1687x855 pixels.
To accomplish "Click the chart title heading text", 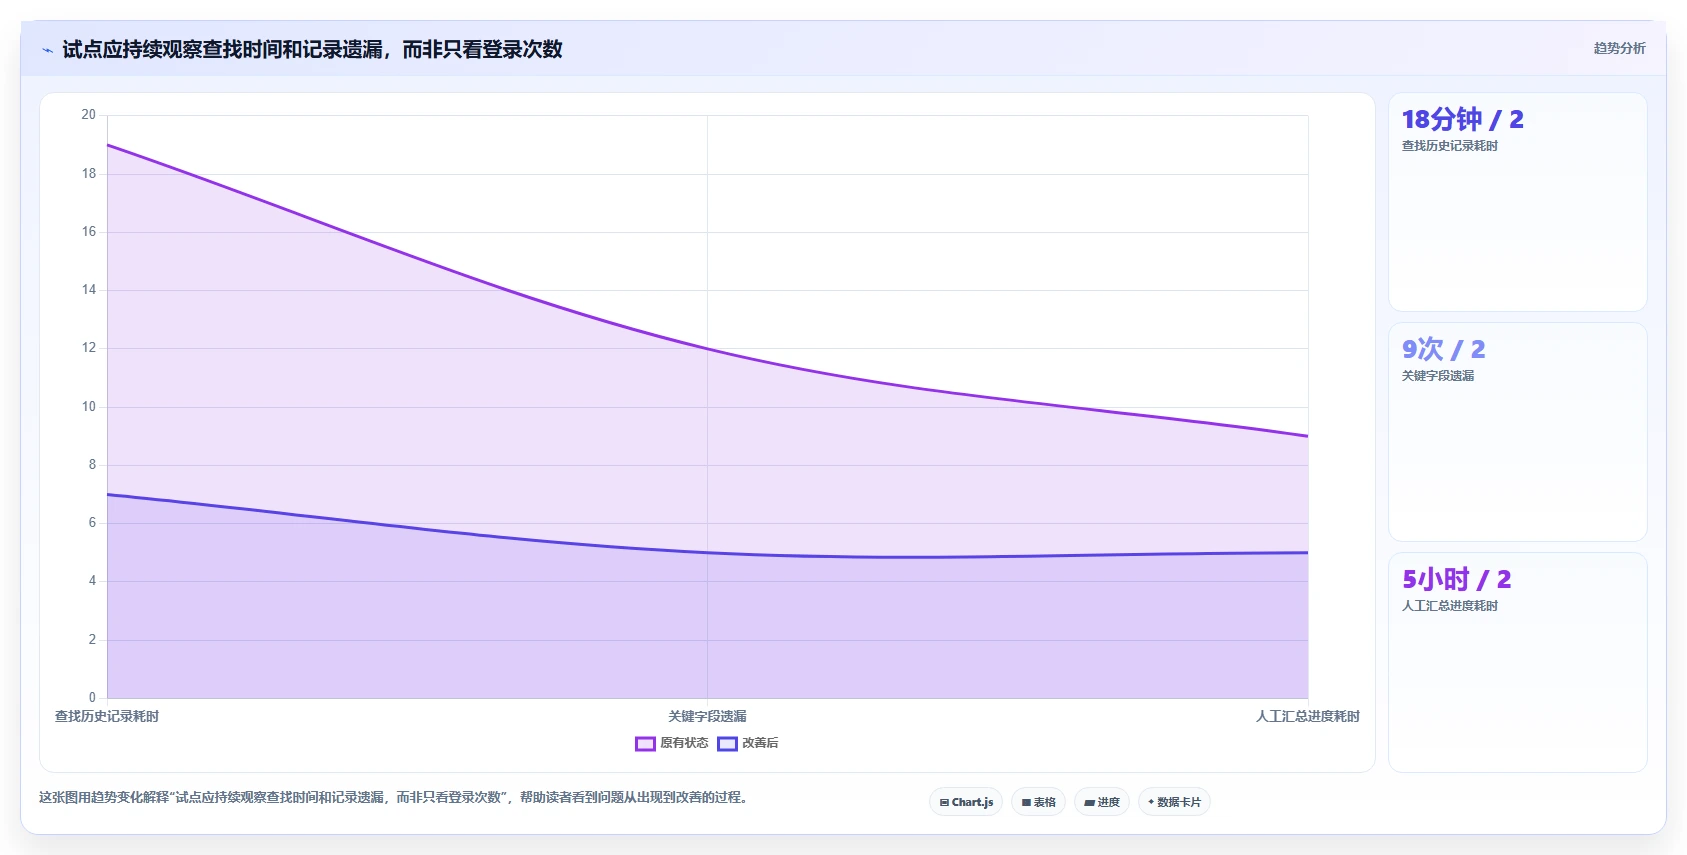I will (x=312, y=49).
